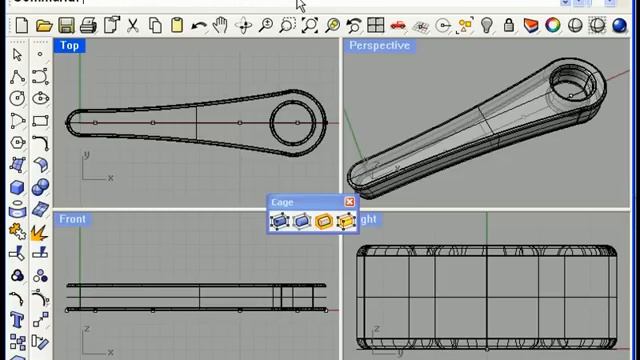
Task: Render the scene with the blue sphere icon
Action: coord(619,26)
